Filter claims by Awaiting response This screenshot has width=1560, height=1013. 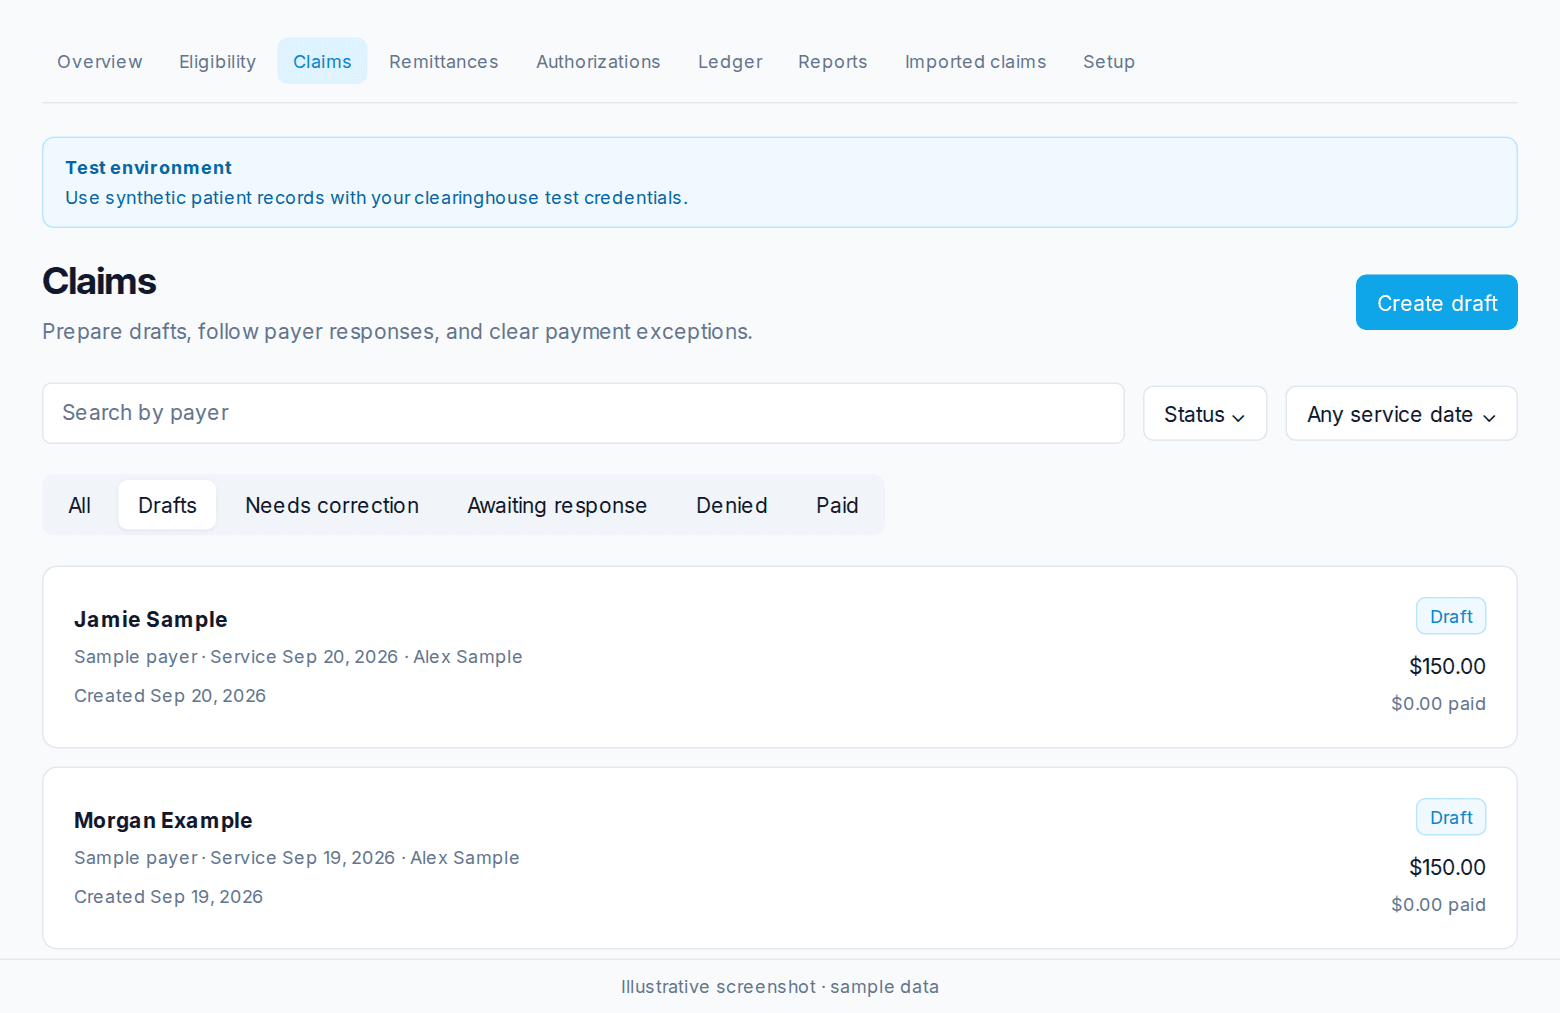[x=557, y=505]
